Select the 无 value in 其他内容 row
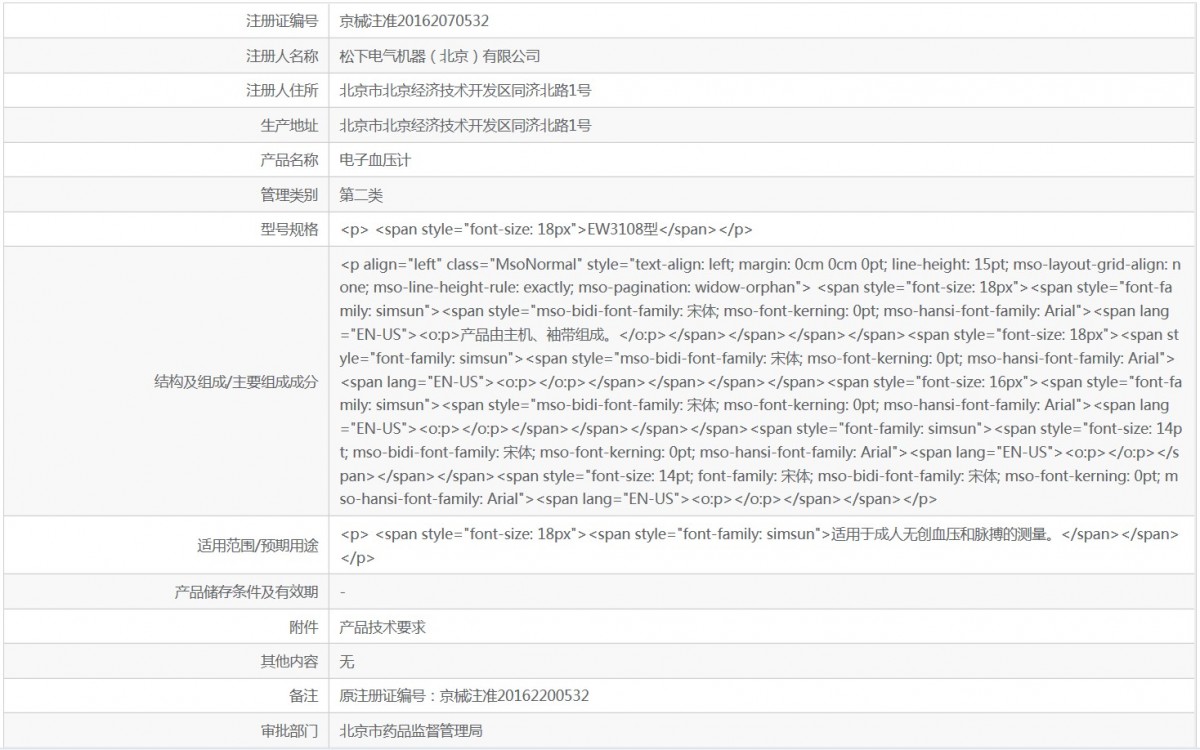1200x750 pixels. (347, 661)
